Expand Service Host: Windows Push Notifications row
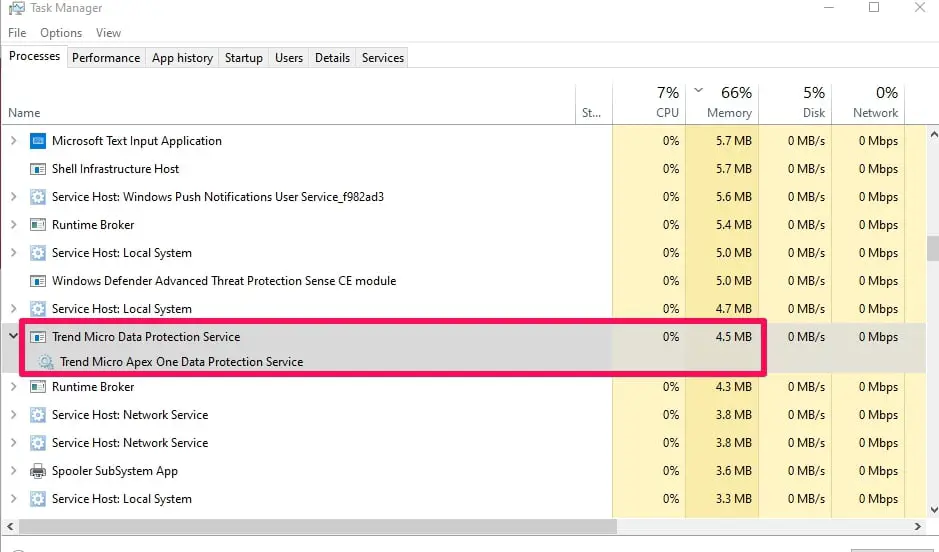The image size is (939, 552). pos(13,197)
